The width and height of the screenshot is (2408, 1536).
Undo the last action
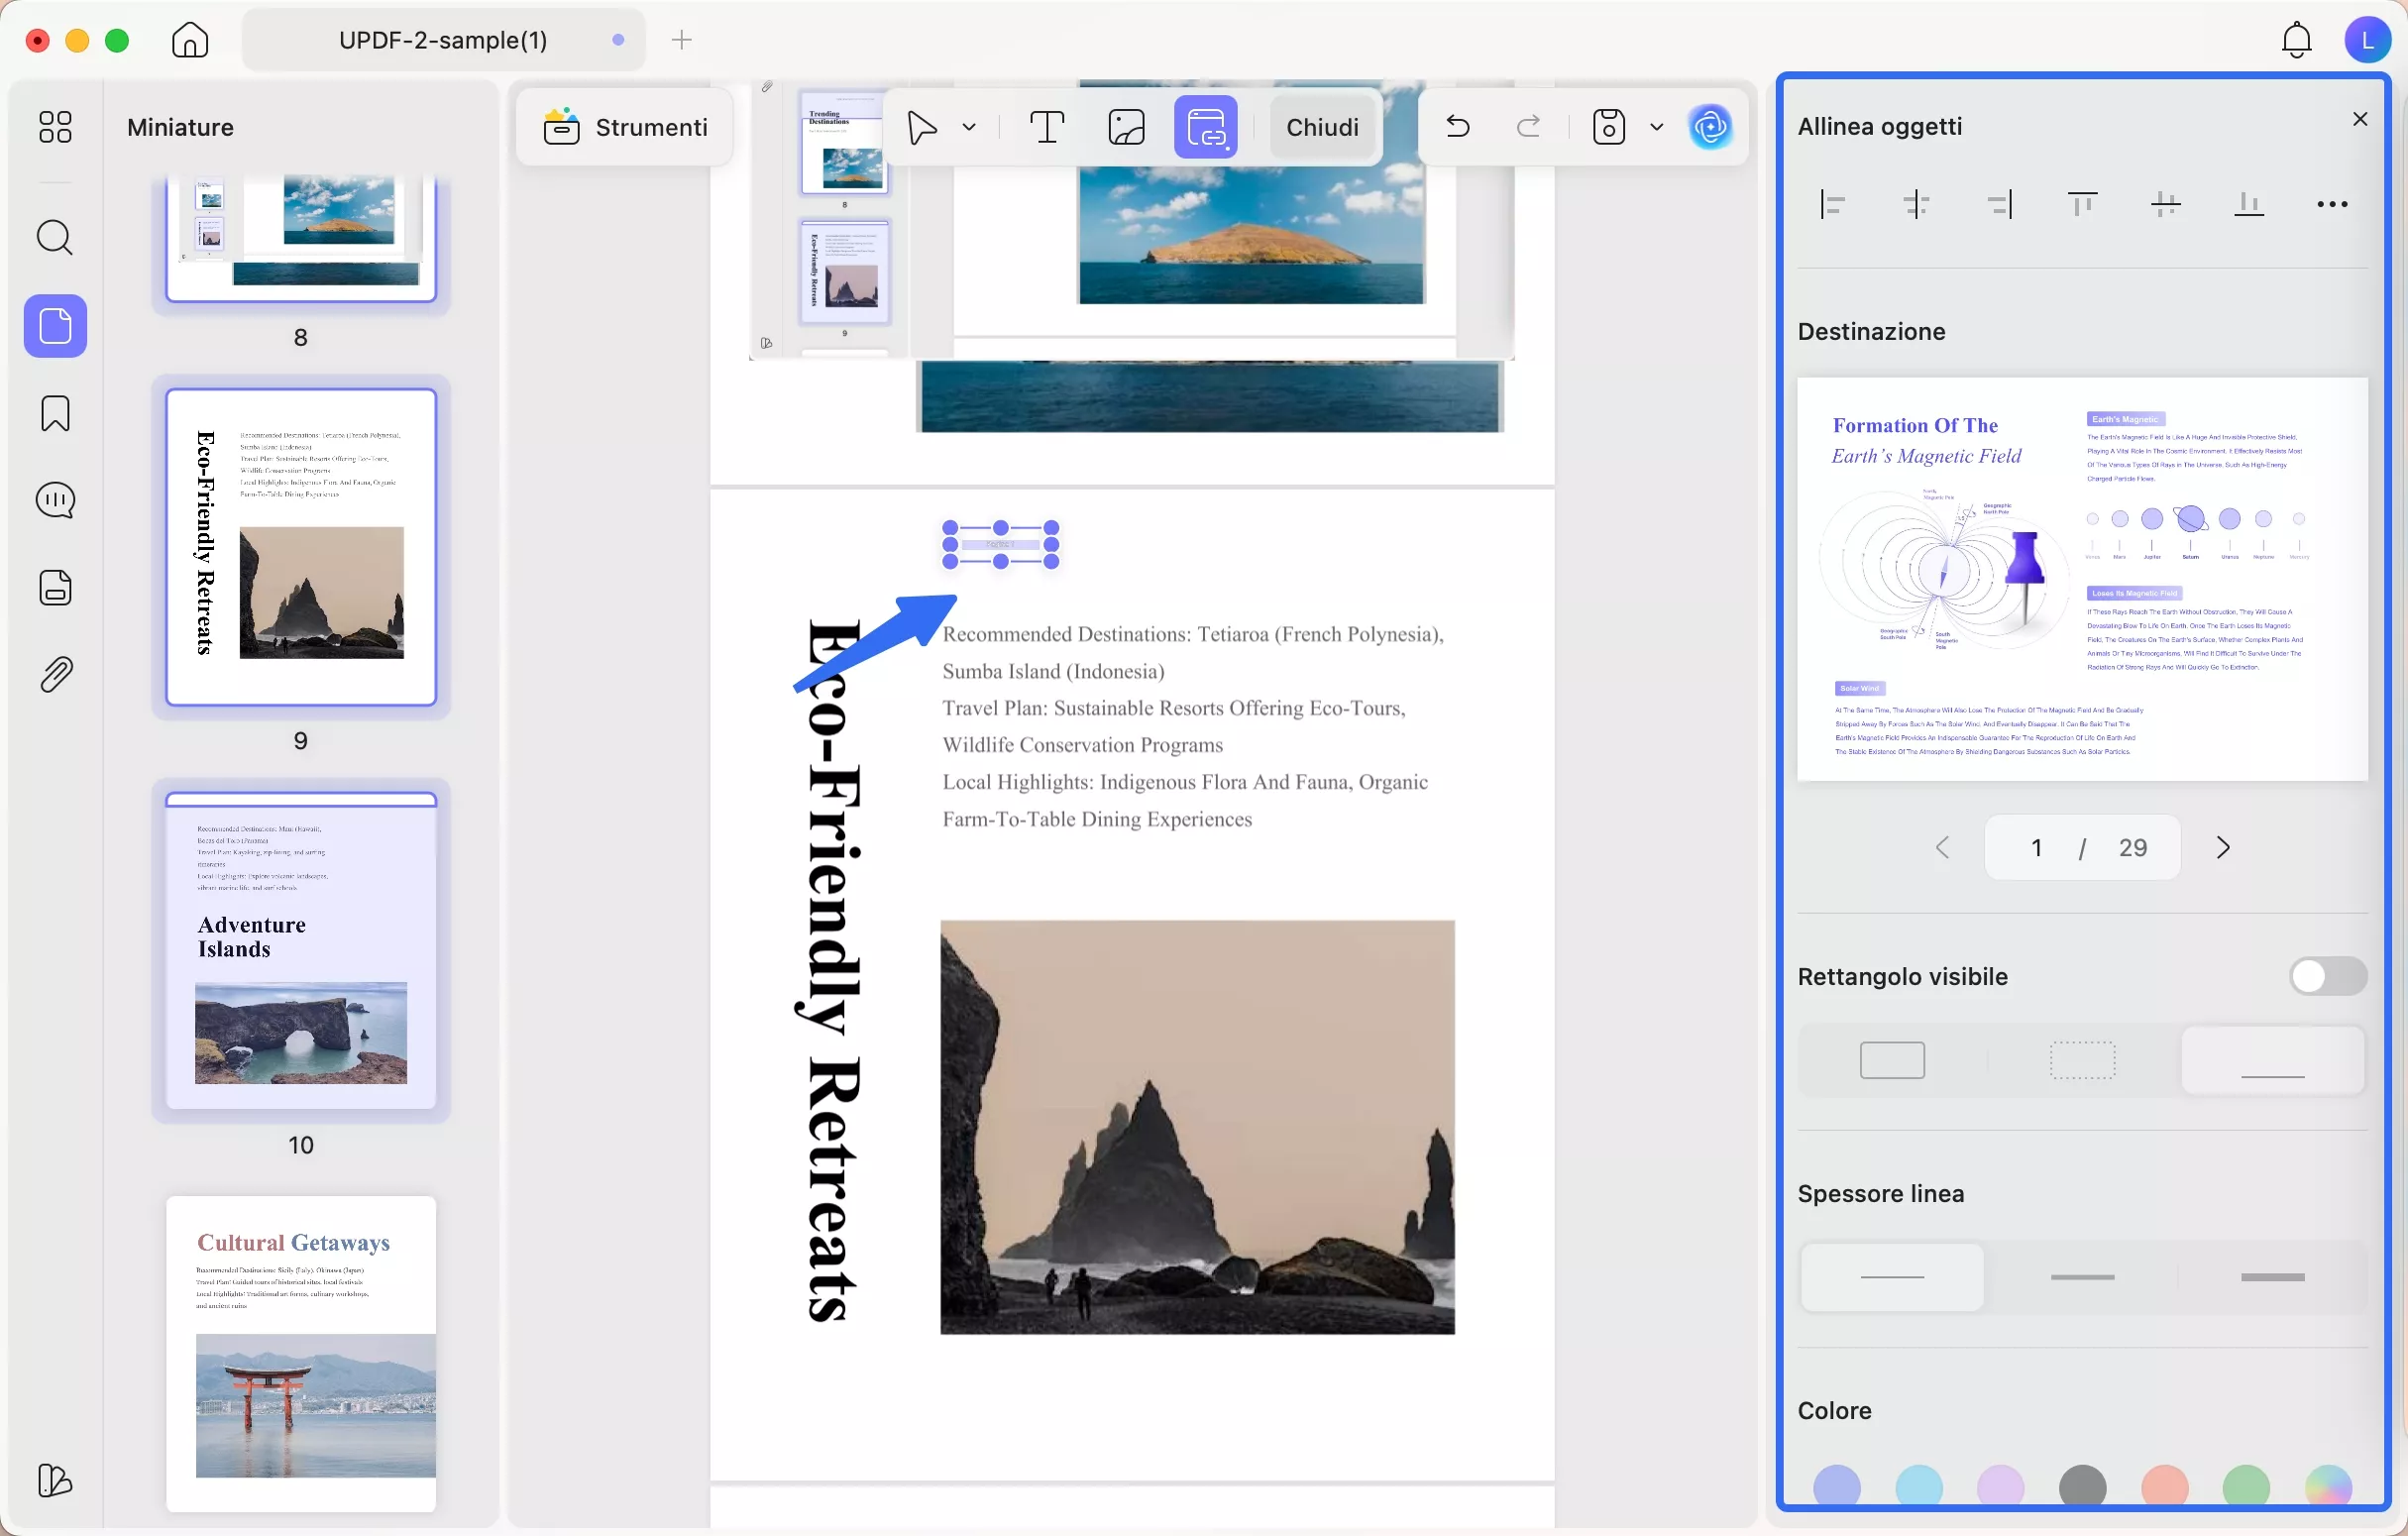pyautogui.click(x=1458, y=127)
